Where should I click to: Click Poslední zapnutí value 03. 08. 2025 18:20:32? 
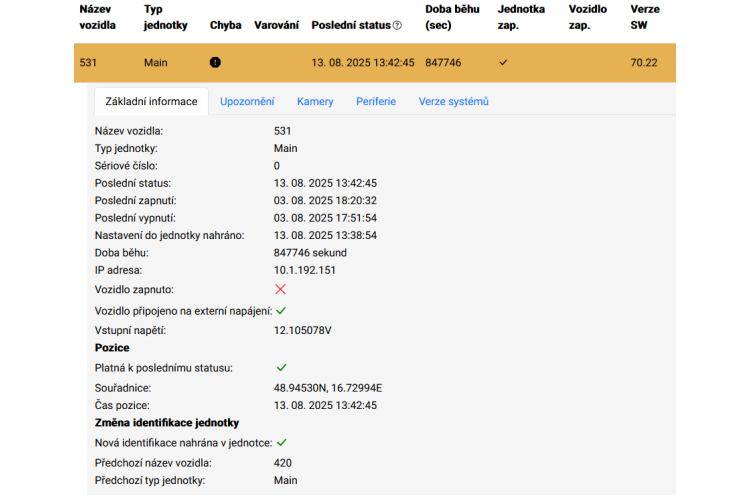[x=325, y=200]
